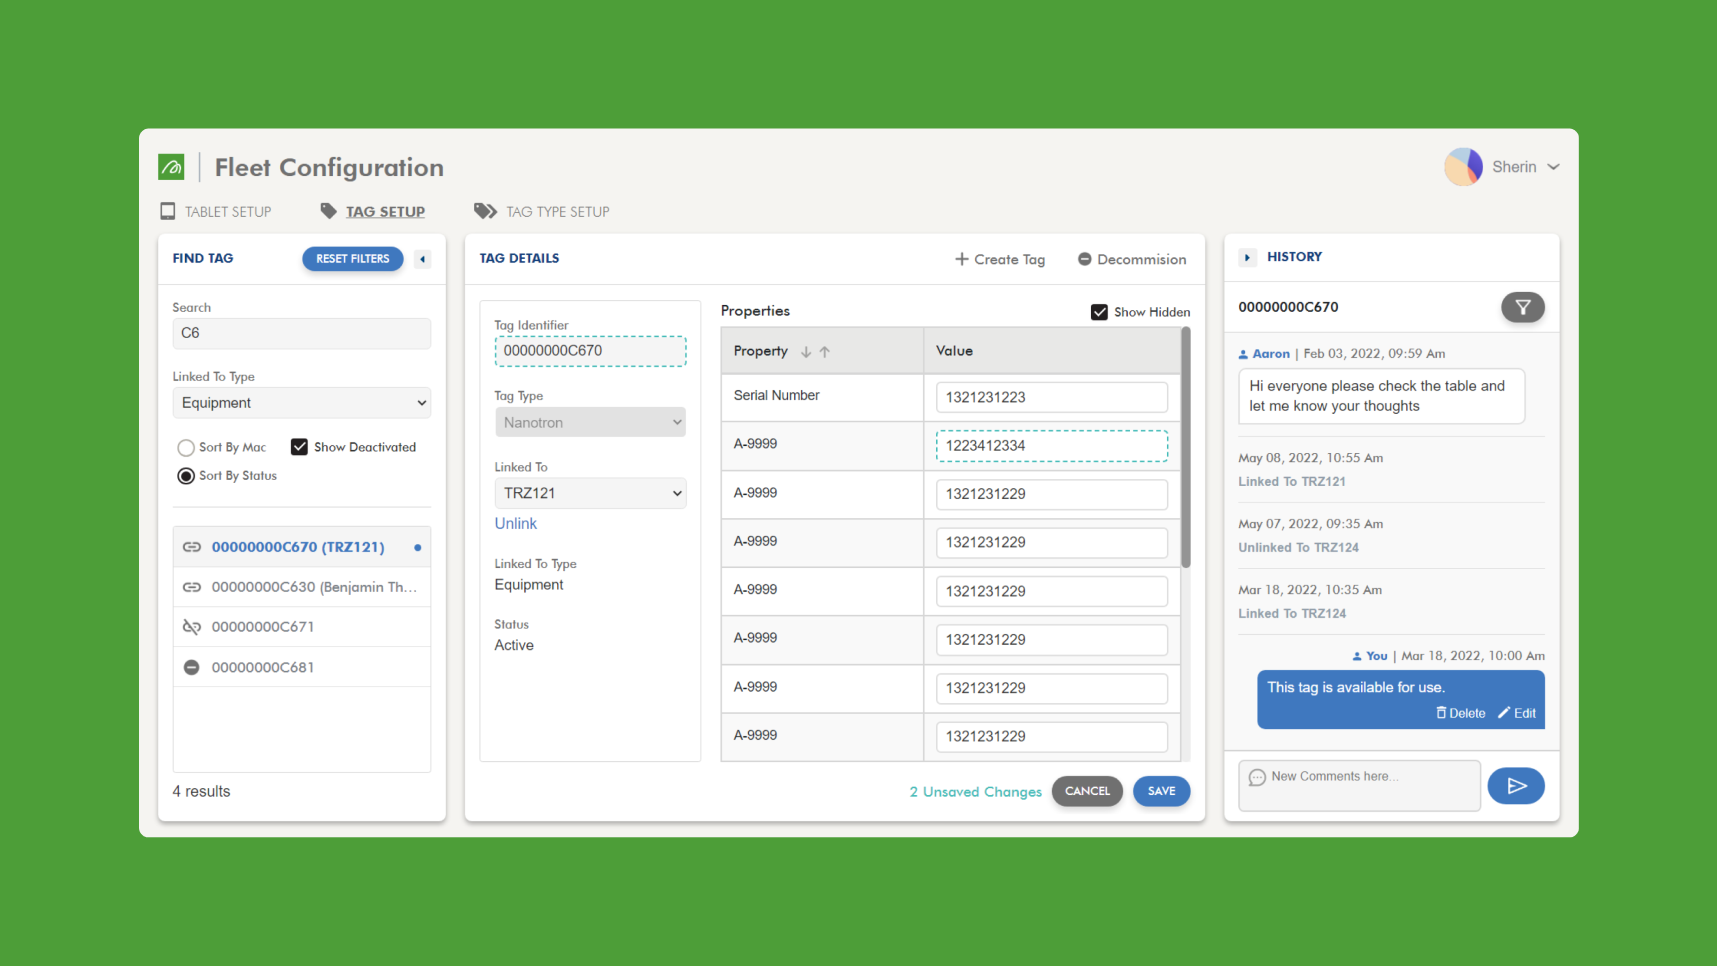The height and width of the screenshot is (966, 1717).
Task: Sort Property column using the down arrow
Action: tap(808, 351)
